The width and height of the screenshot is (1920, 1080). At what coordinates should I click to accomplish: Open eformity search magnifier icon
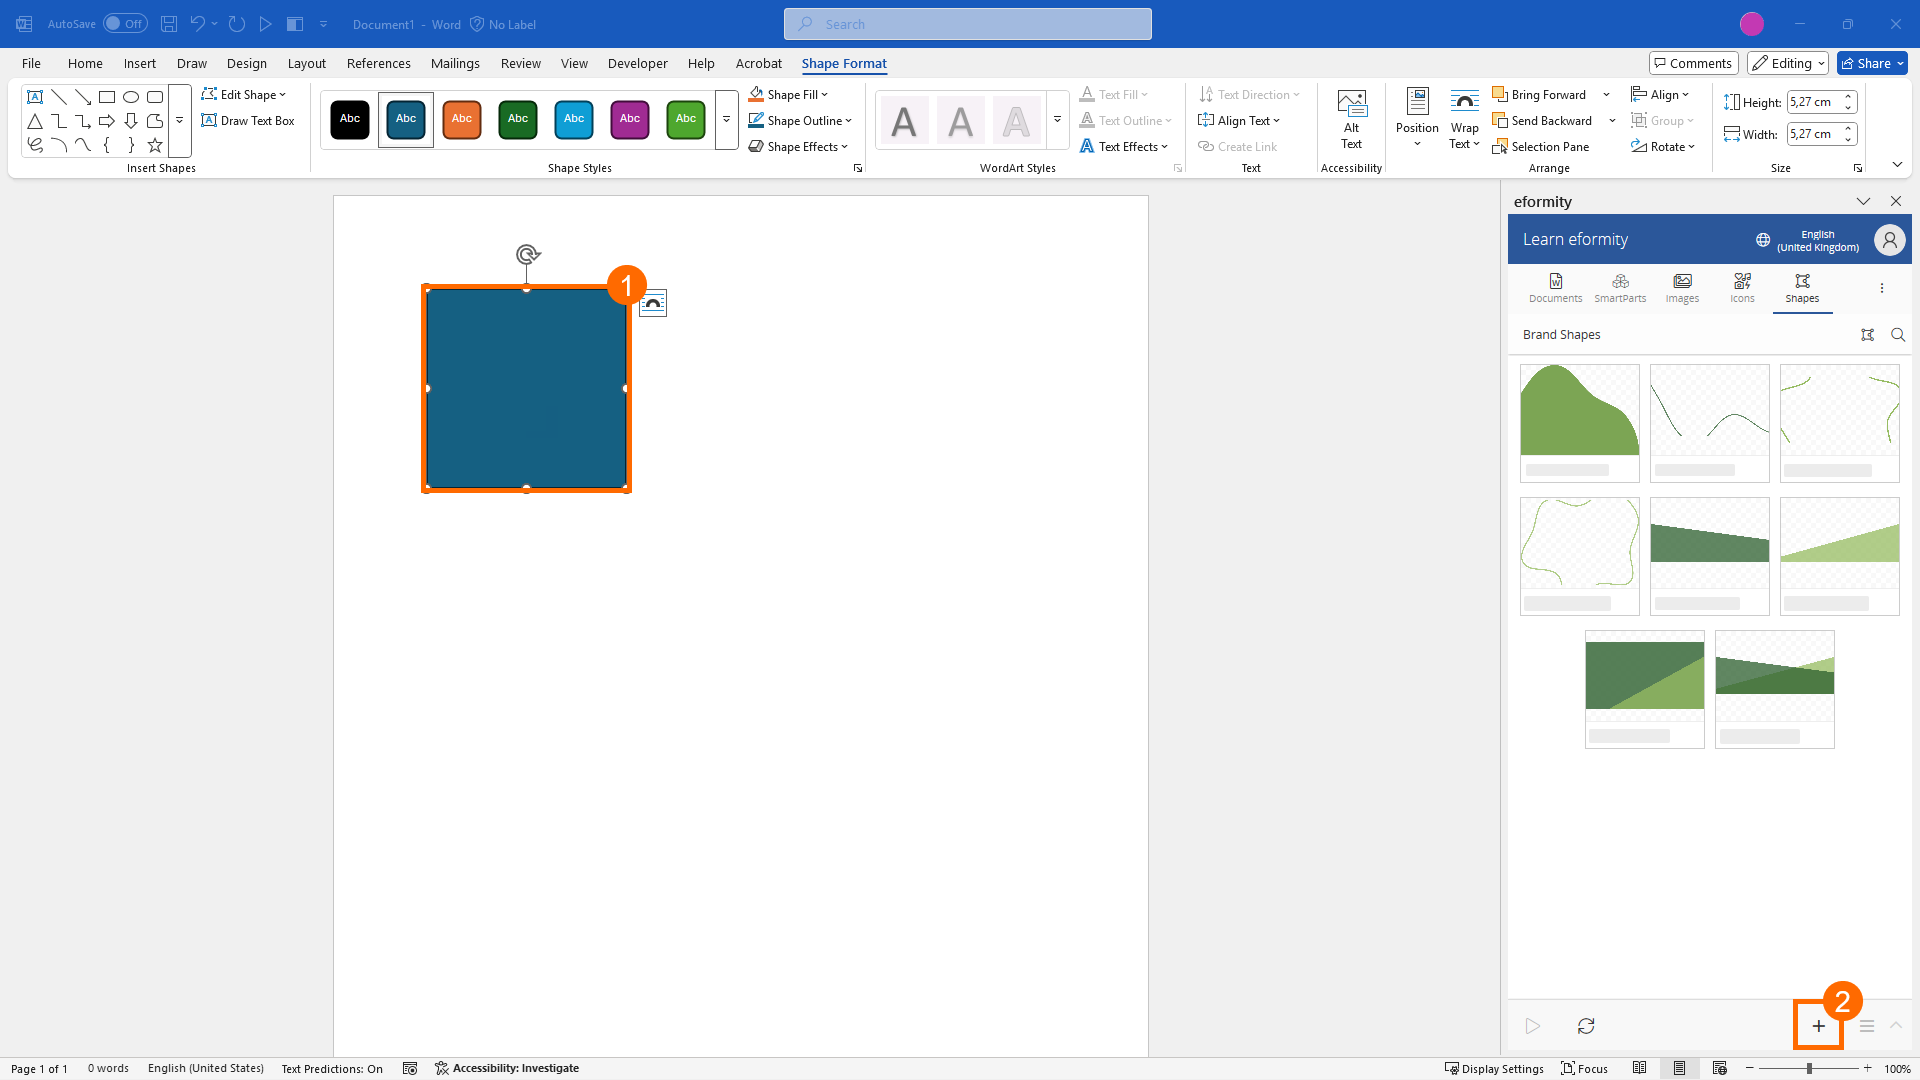[1898, 335]
